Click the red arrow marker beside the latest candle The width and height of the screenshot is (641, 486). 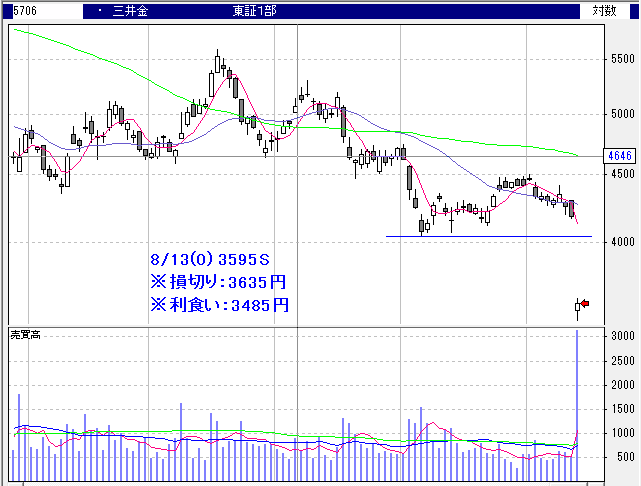point(586,303)
